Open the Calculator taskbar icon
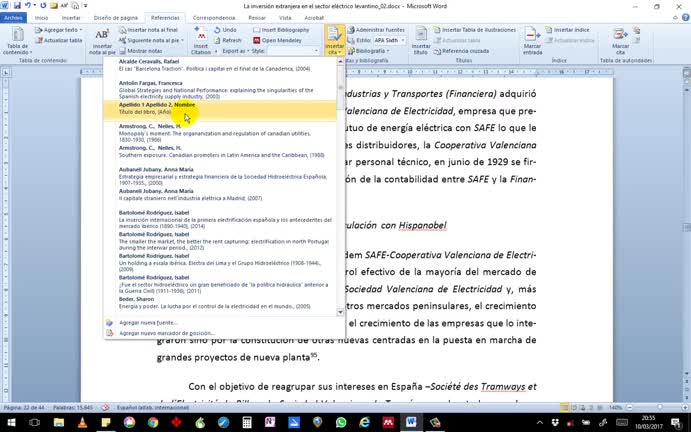The width and height of the screenshot is (691, 432). tap(247, 423)
